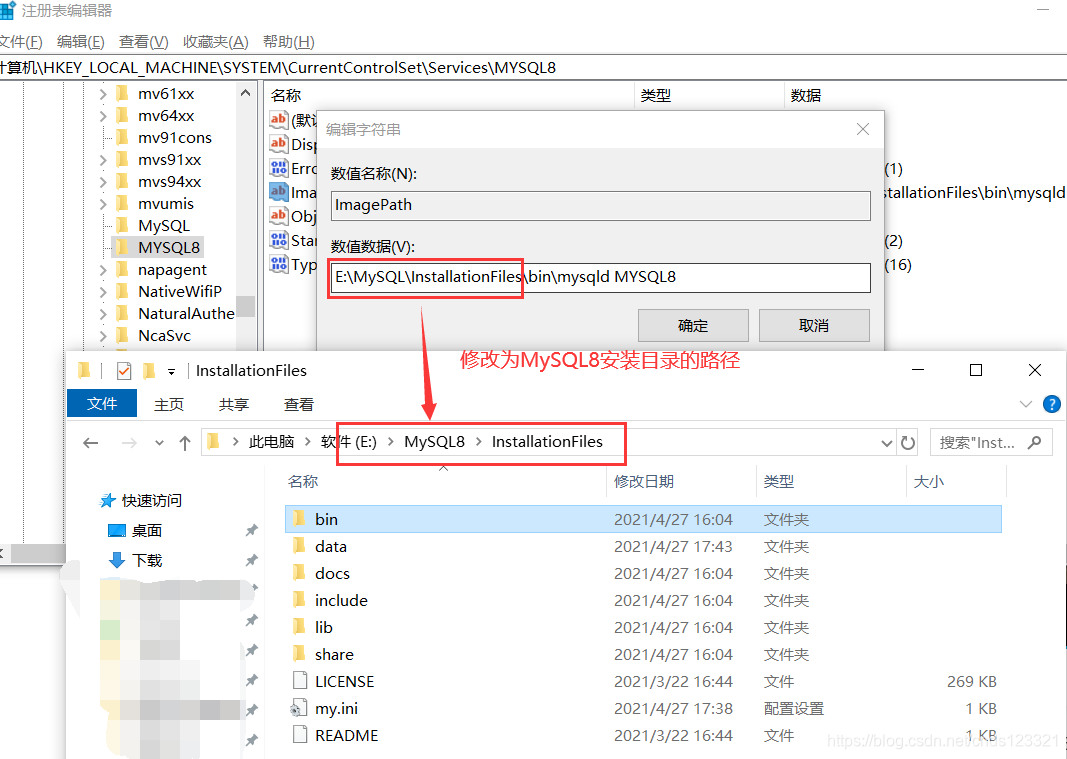
Task: Open the 查看(V) menu in Registry Editor
Action: click(x=143, y=42)
